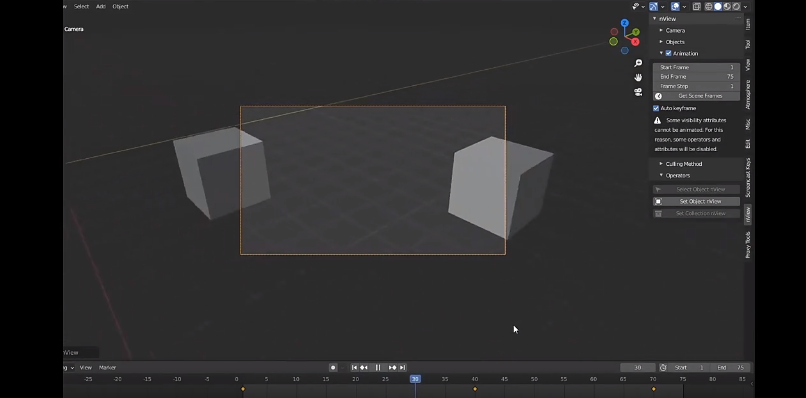Toggle camera view with the camera icon
806x398 pixels.
pyautogui.click(x=638, y=92)
